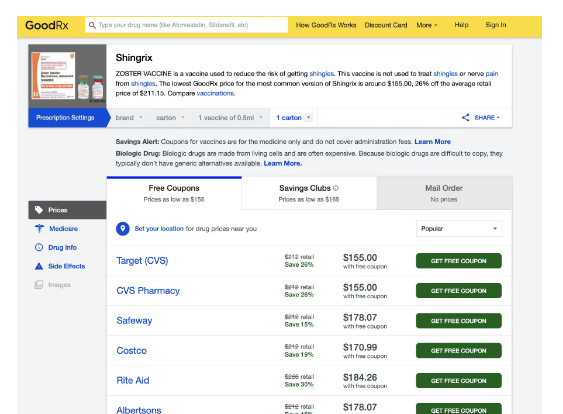
Task: Open Prices via the tag icon
Action: (x=39, y=210)
